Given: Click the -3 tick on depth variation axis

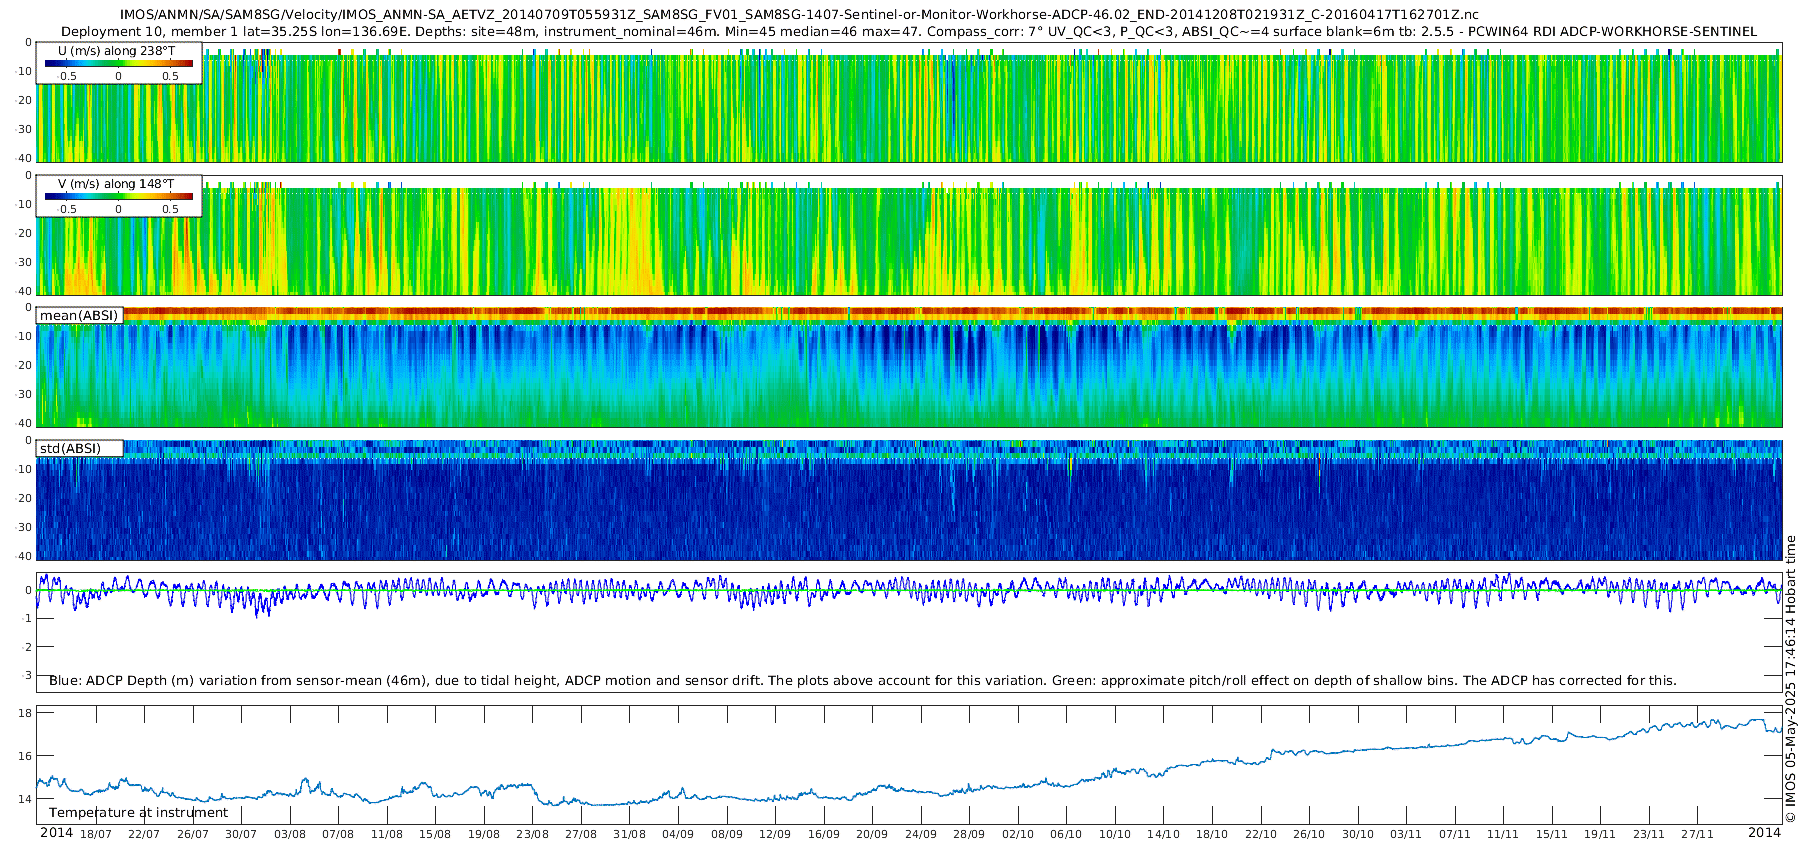Looking at the screenshot, I should 27,676.
